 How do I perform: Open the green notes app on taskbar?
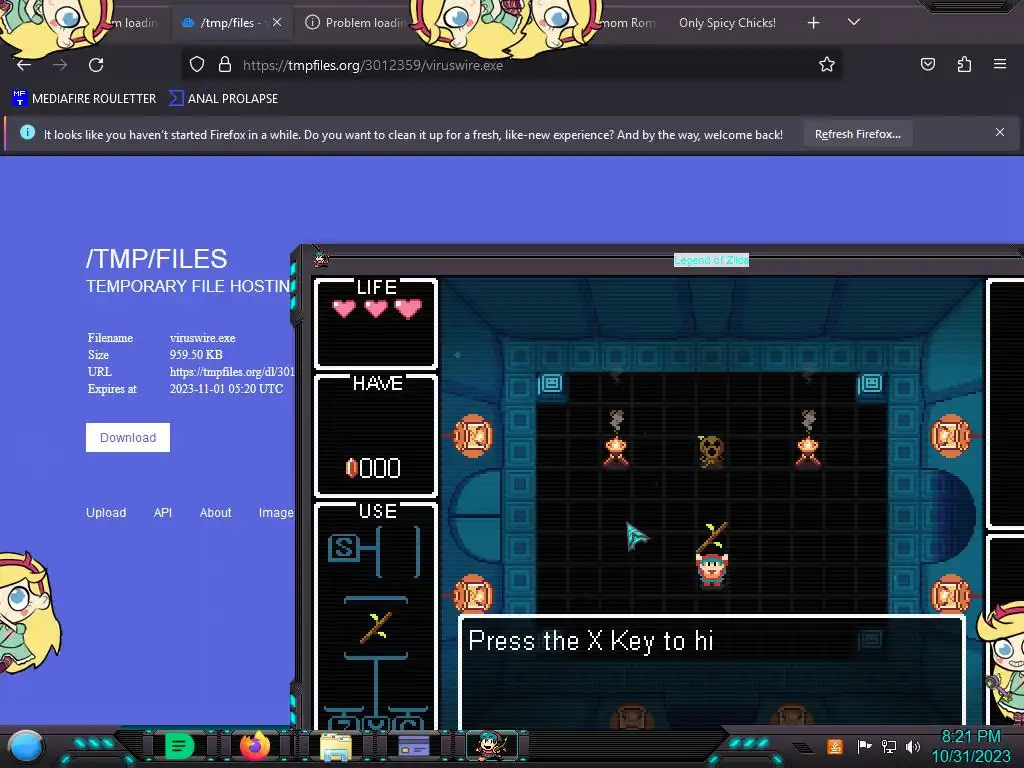[x=179, y=745]
